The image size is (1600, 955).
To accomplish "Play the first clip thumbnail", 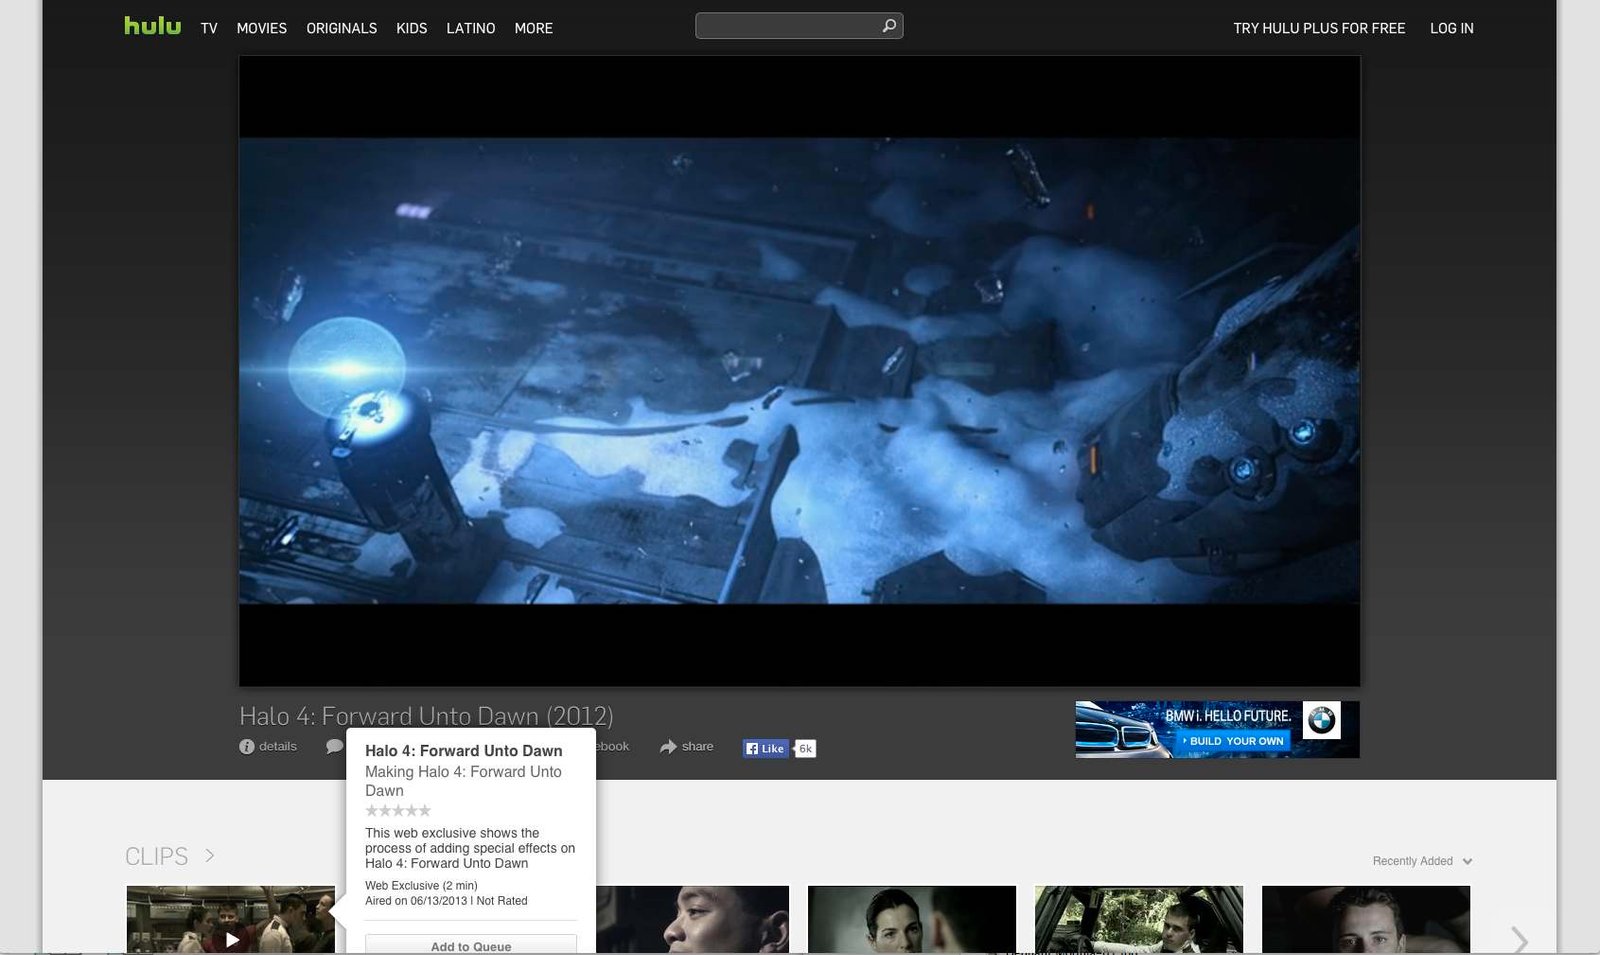I will coord(231,919).
